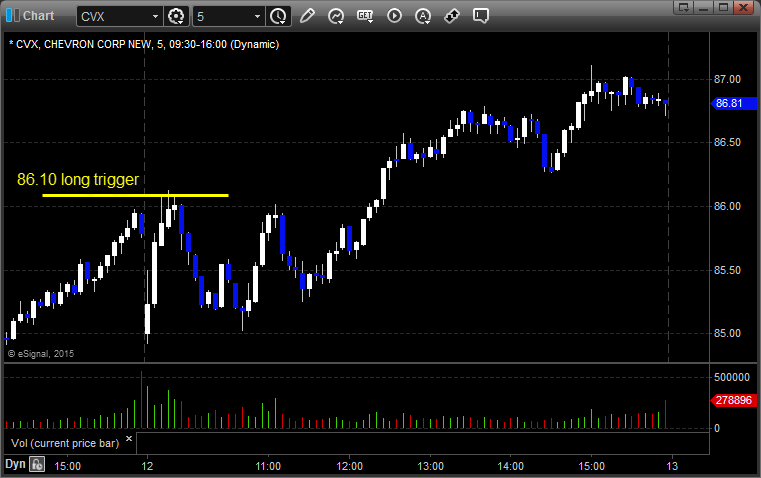The height and width of the screenshot is (478, 761).
Task: Minimize the chart window
Action: (704, 7)
